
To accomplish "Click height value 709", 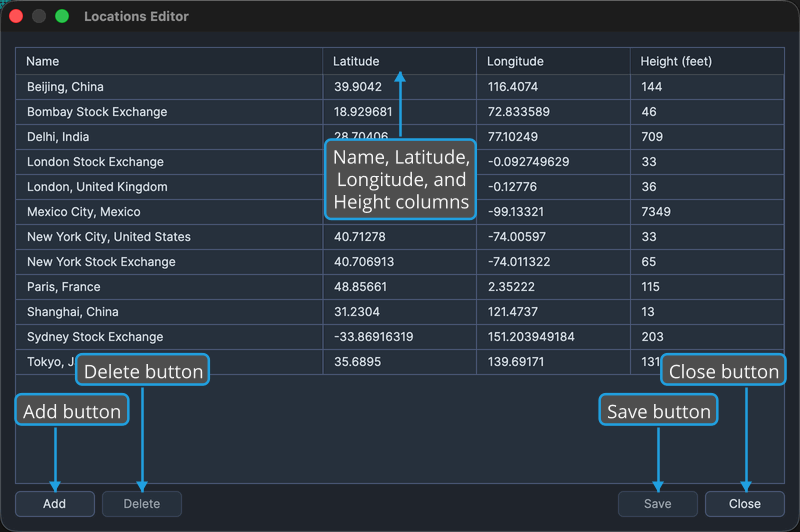I will pos(652,137).
